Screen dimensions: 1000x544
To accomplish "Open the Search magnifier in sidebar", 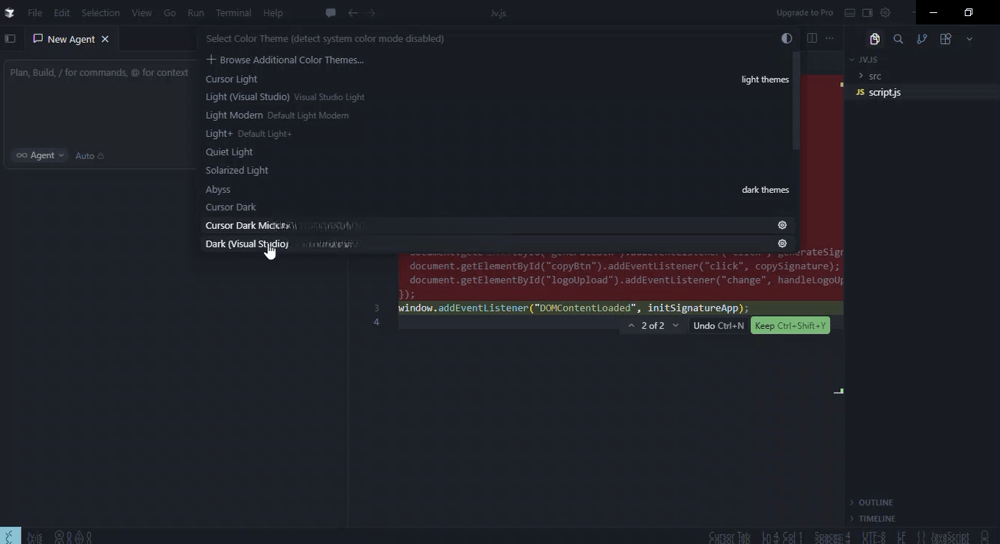I will (x=898, y=39).
